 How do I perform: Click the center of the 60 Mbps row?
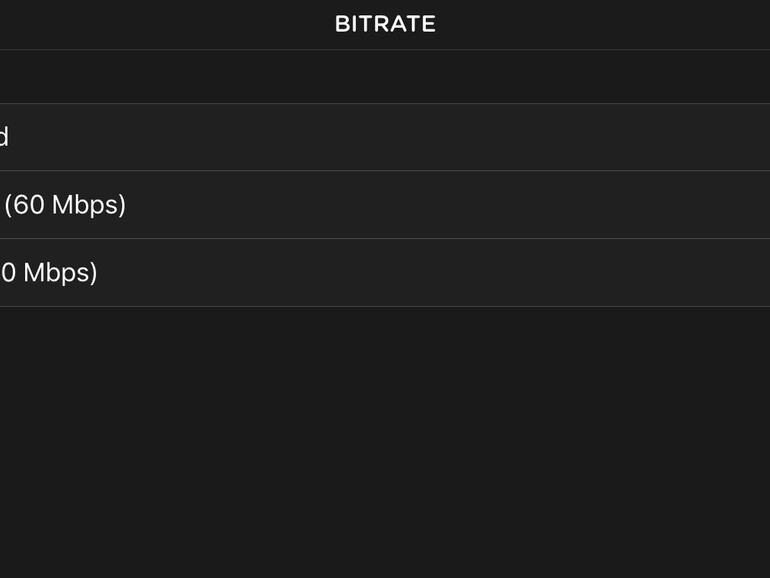[x=385, y=205]
